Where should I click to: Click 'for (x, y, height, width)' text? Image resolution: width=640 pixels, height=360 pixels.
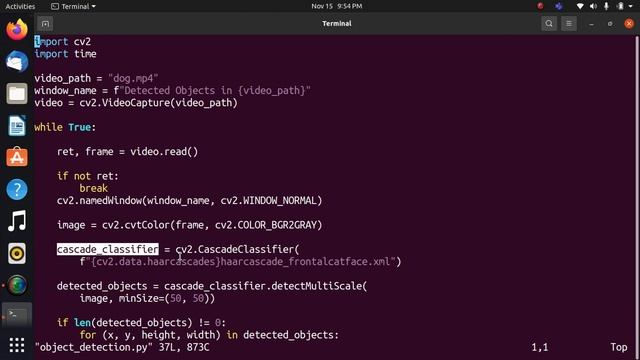coord(150,335)
